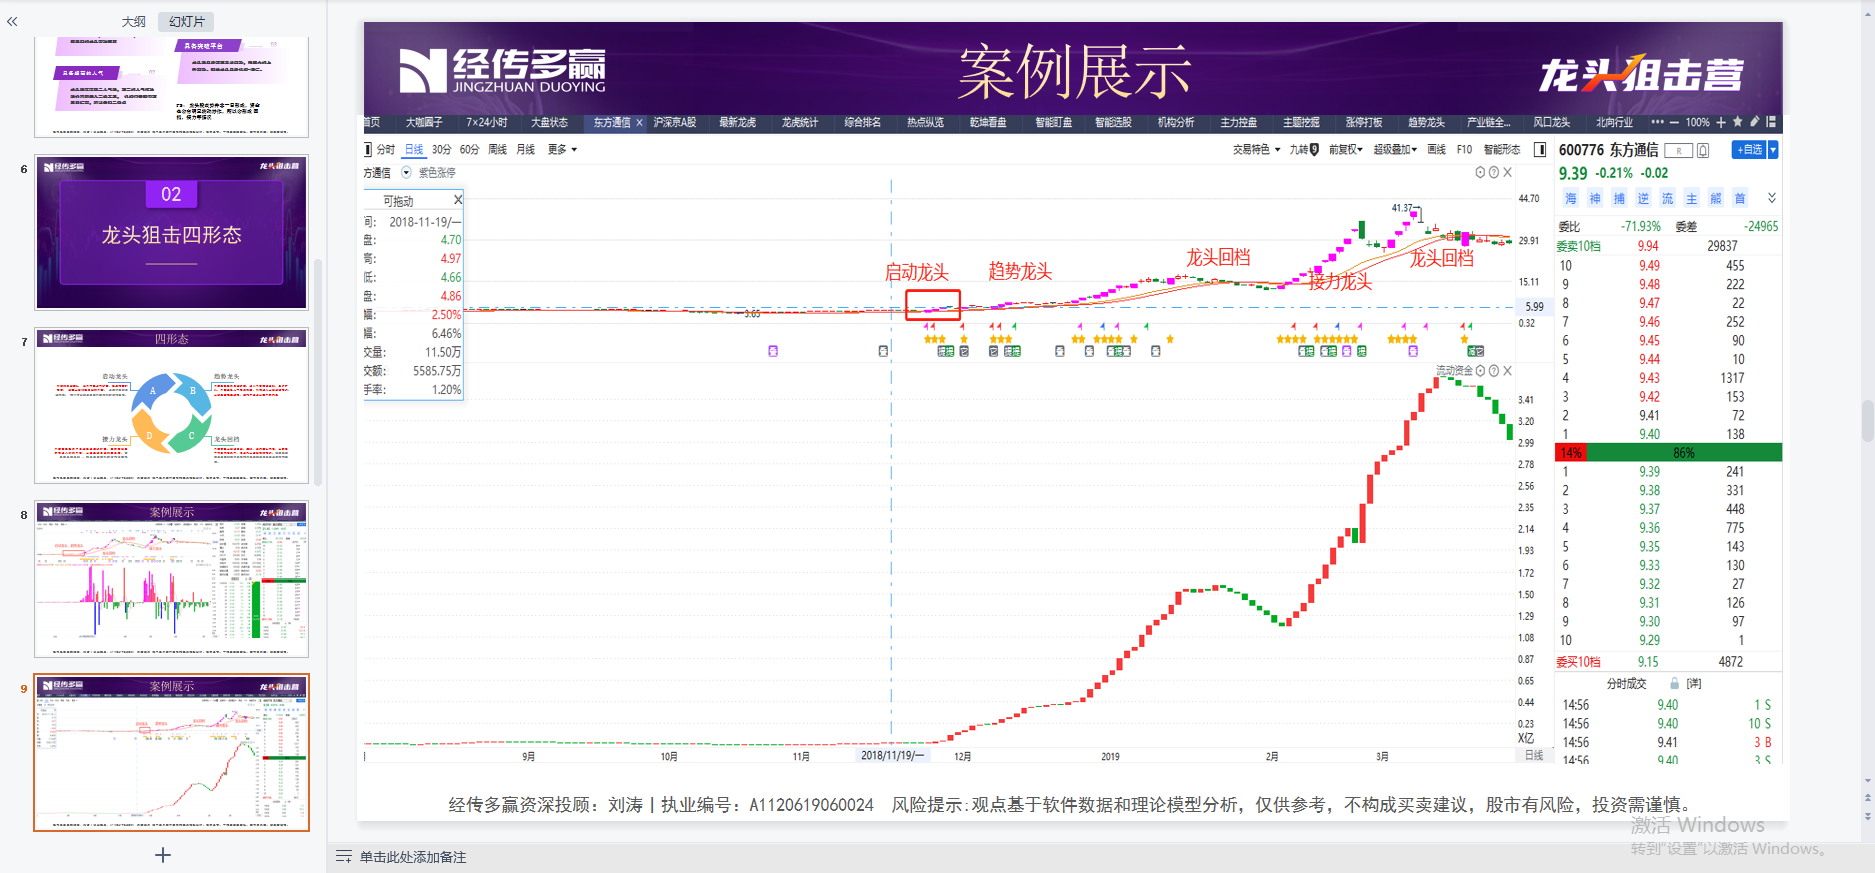Screen dimensions: 1875x873
Task: Switch to the 大纲 outline tab
Action: 133,21
